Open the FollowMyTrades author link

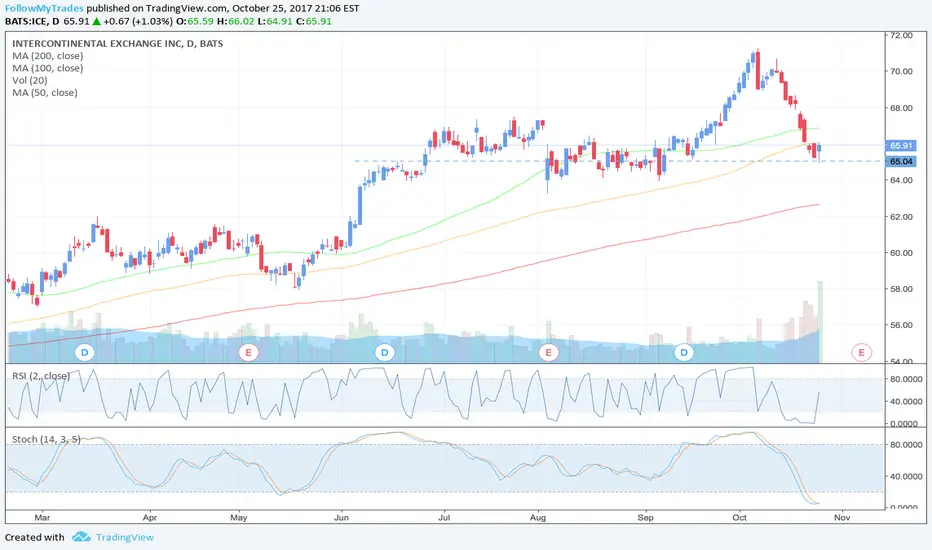click(x=44, y=8)
